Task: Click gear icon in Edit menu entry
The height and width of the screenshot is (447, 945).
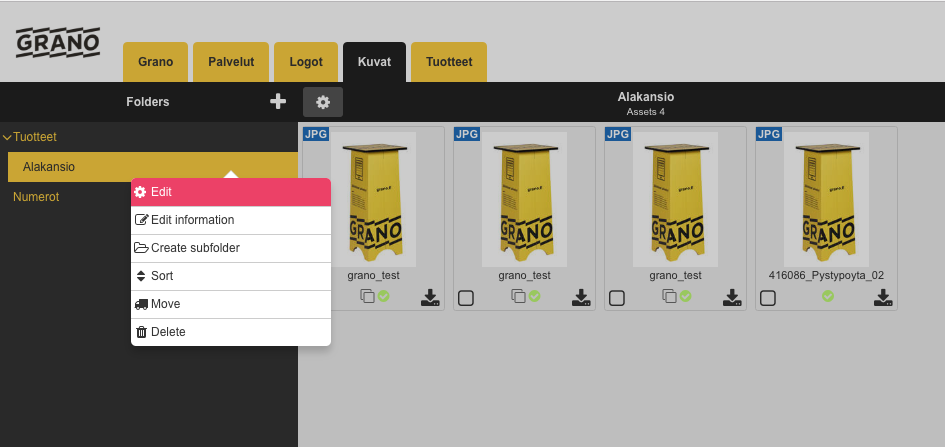Action: tap(140, 192)
